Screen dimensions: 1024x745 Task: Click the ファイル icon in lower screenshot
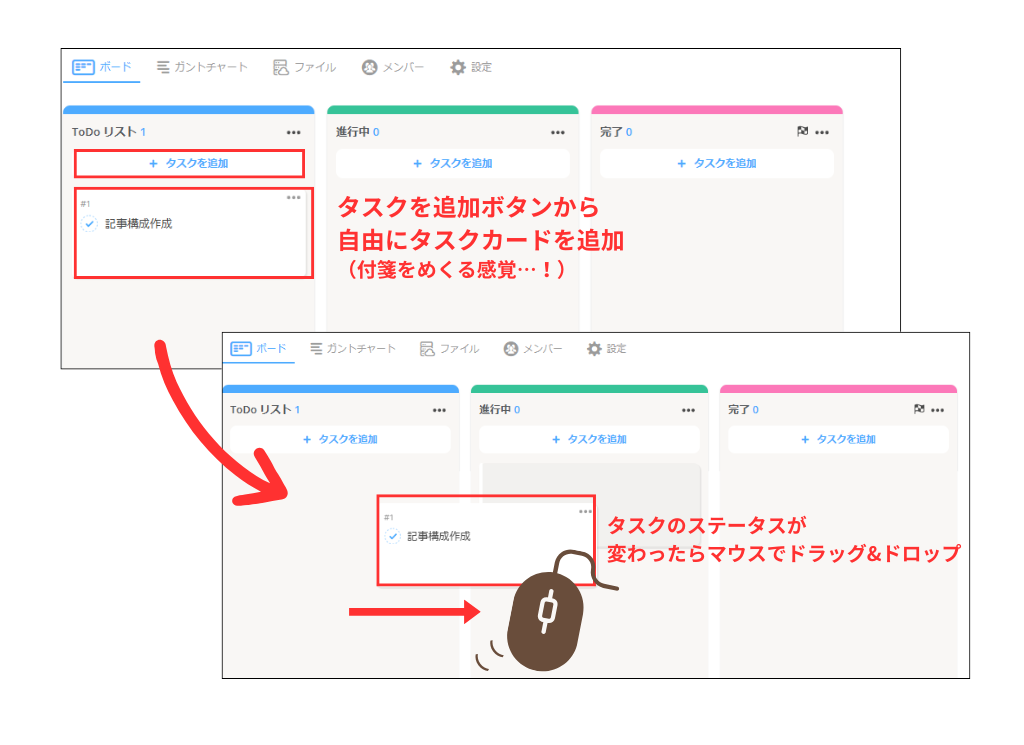(427, 349)
